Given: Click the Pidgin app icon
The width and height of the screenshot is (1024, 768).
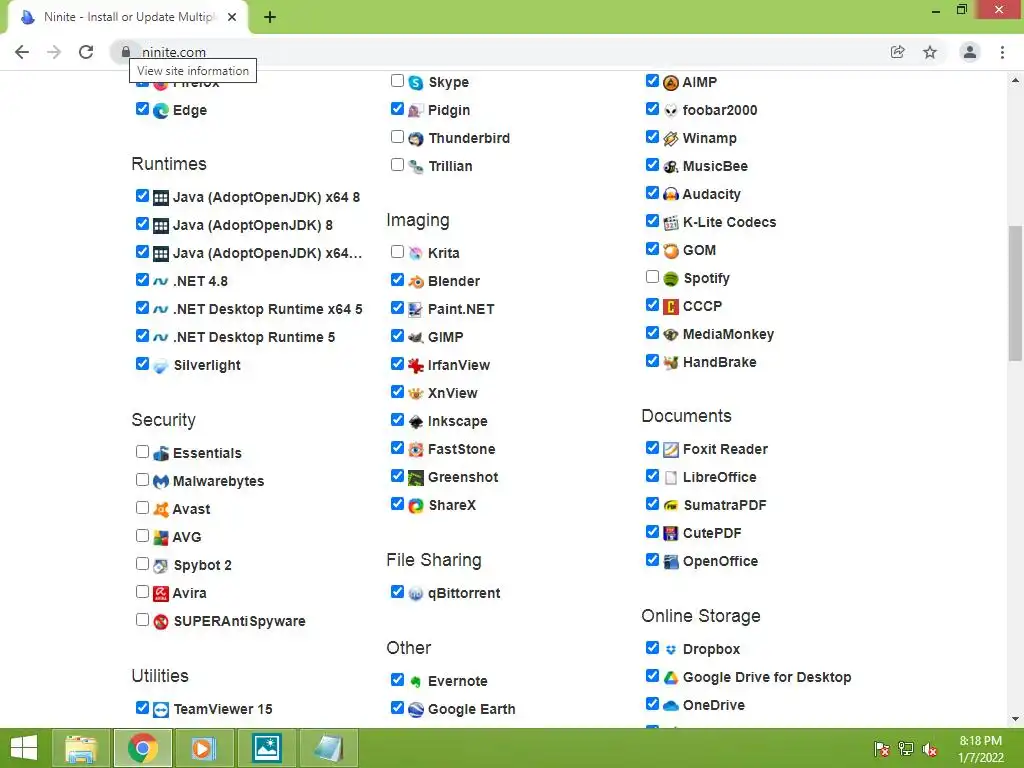Looking at the screenshot, I should point(415,110).
